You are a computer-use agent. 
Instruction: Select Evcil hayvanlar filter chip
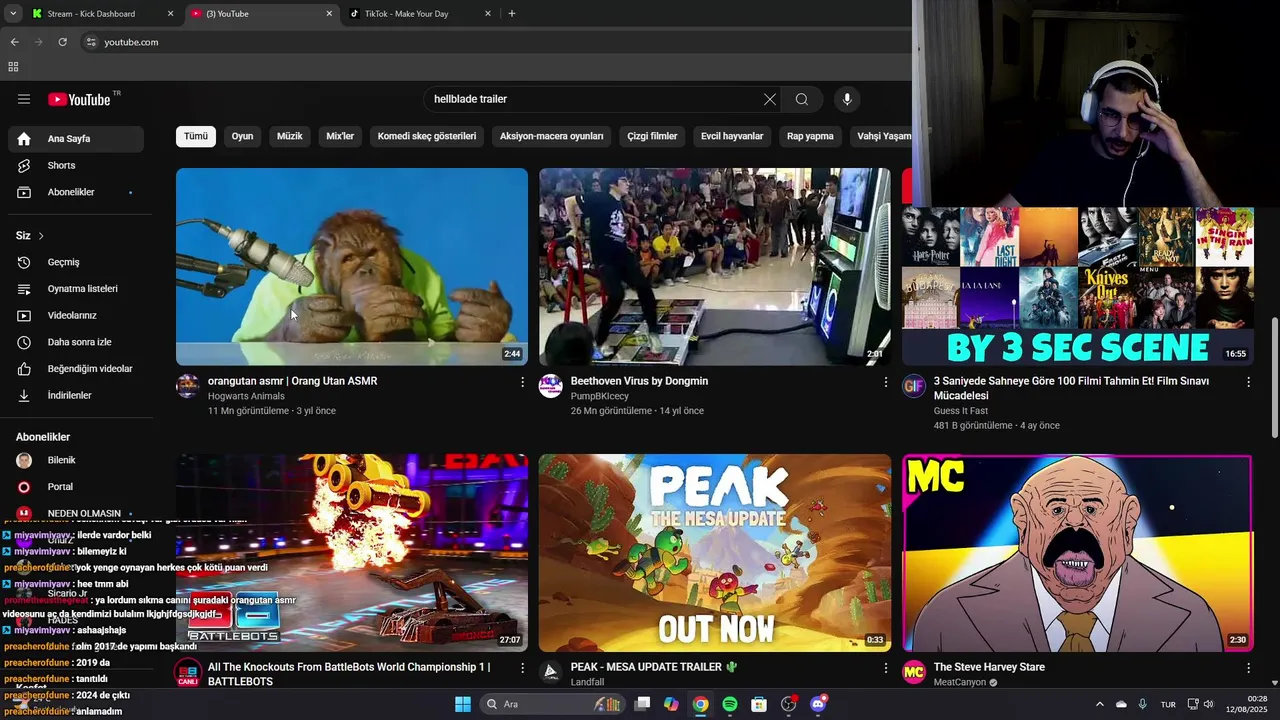click(x=732, y=136)
